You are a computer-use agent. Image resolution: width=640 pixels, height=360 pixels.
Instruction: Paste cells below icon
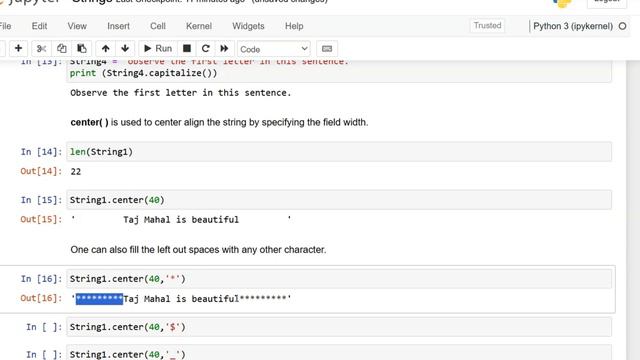coord(82,49)
